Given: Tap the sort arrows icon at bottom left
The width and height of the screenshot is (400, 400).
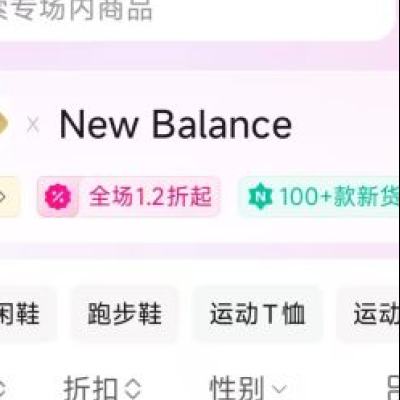Looking at the screenshot, I should 3,389.
